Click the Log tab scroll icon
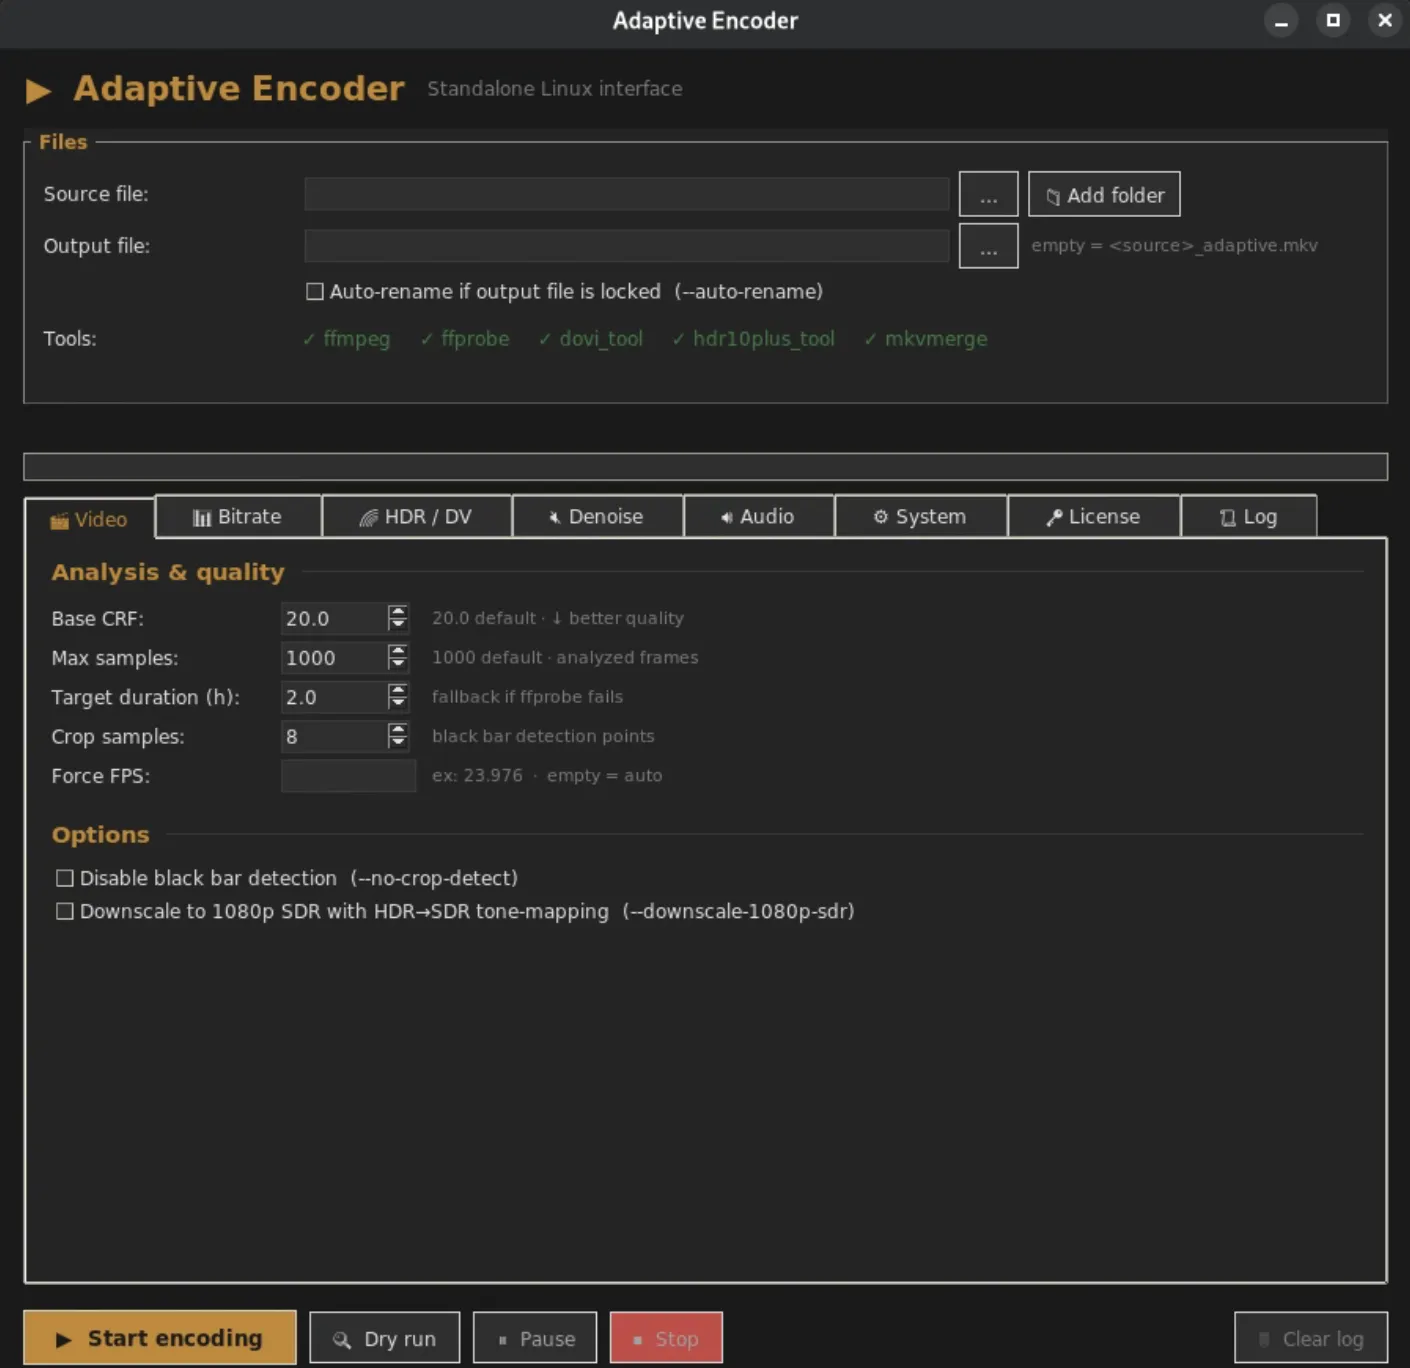Image resolution: width=1410 pixels, height=1368 pixels. pos(1228,517)
